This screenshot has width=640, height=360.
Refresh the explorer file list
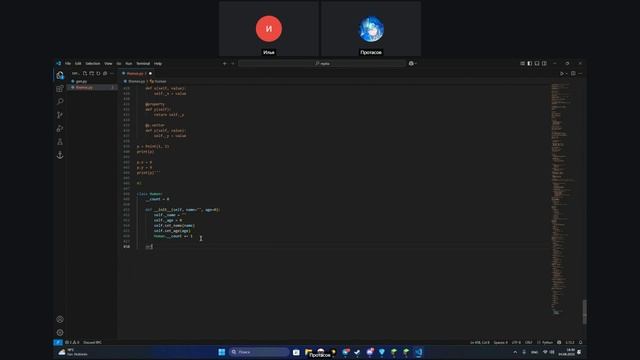click(x=98, y=73)
